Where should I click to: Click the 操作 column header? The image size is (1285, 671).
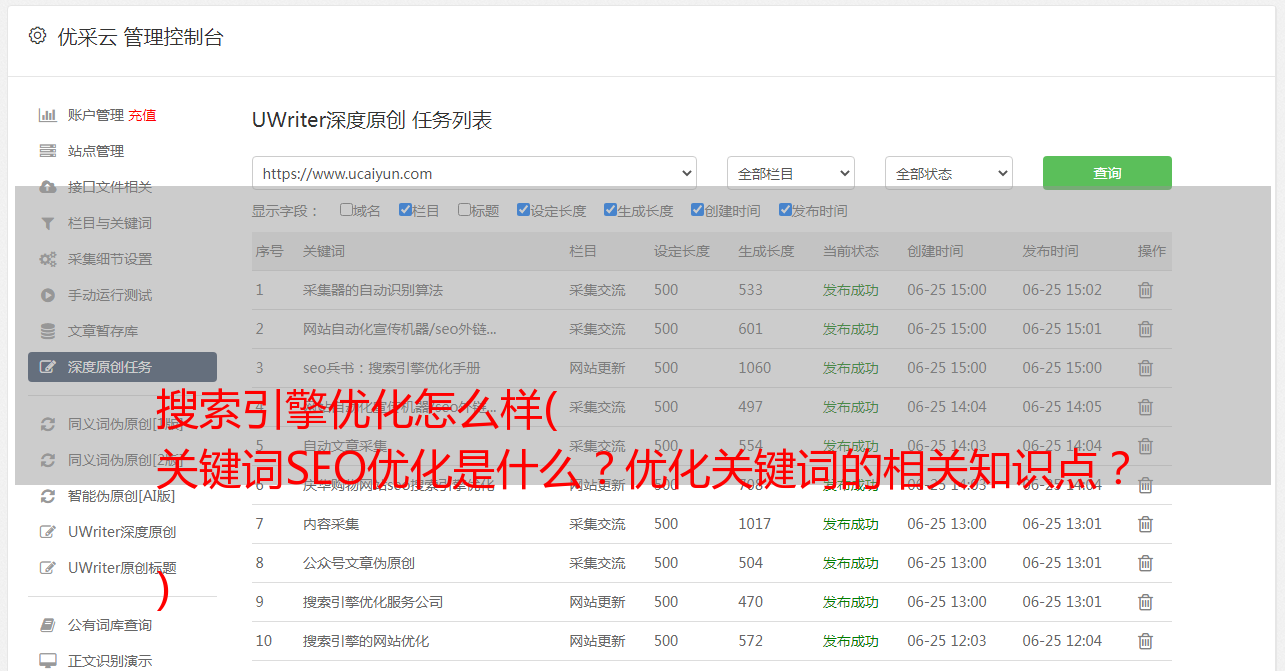[x=1152, y=251]
